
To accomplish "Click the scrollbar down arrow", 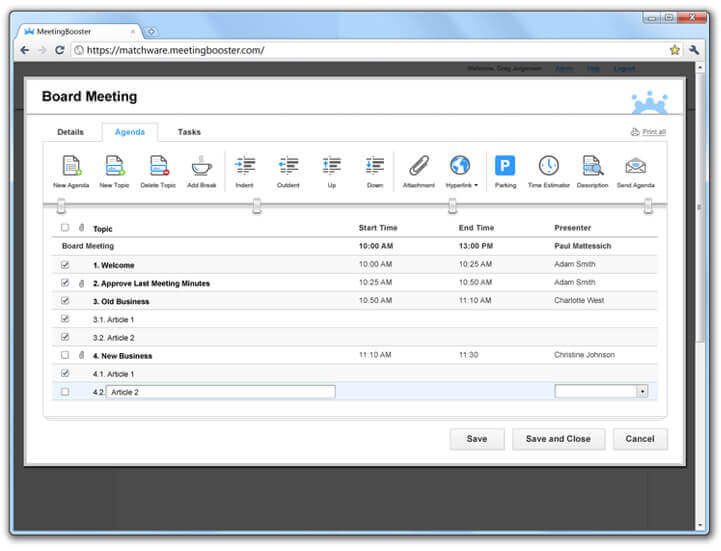I will click(x=700, y=525).
